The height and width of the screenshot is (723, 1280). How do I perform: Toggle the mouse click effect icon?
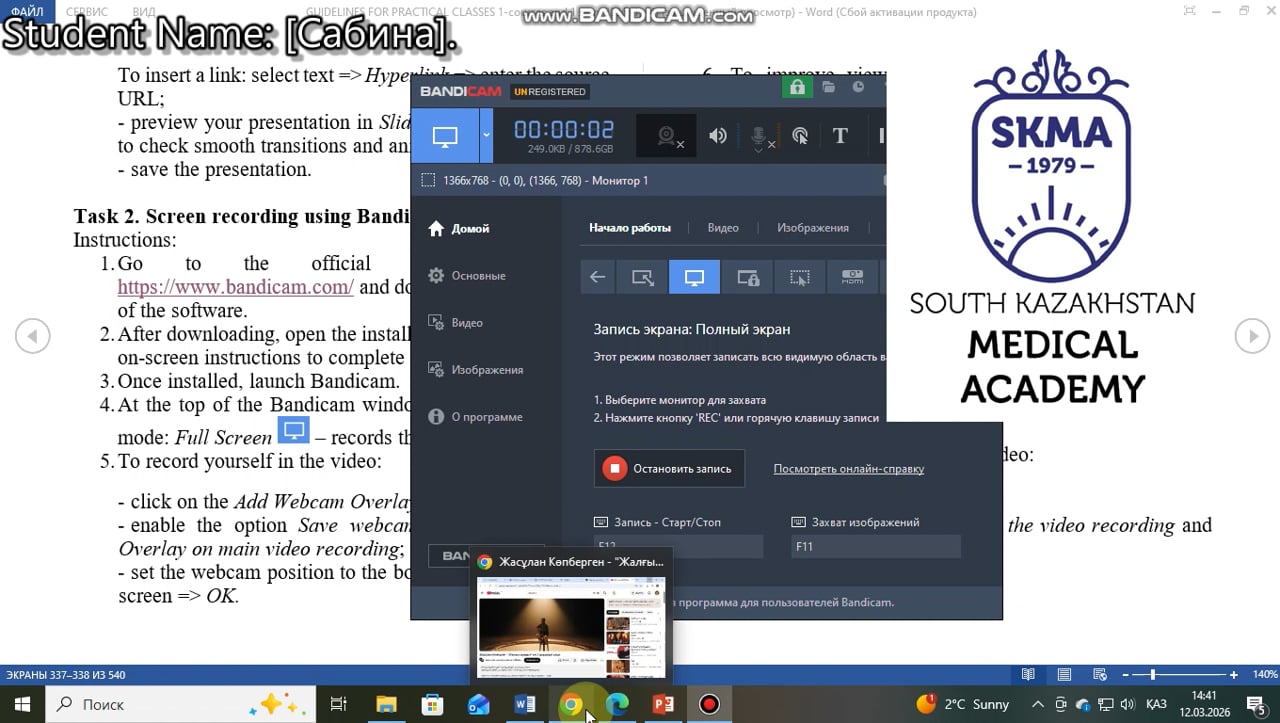pyautogui.click(x=800, y=136)
